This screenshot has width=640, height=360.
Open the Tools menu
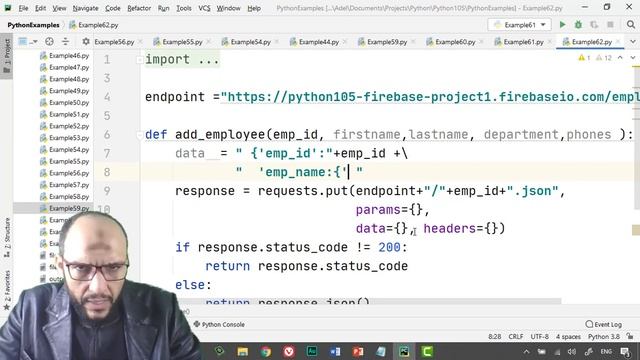(184, 8)
